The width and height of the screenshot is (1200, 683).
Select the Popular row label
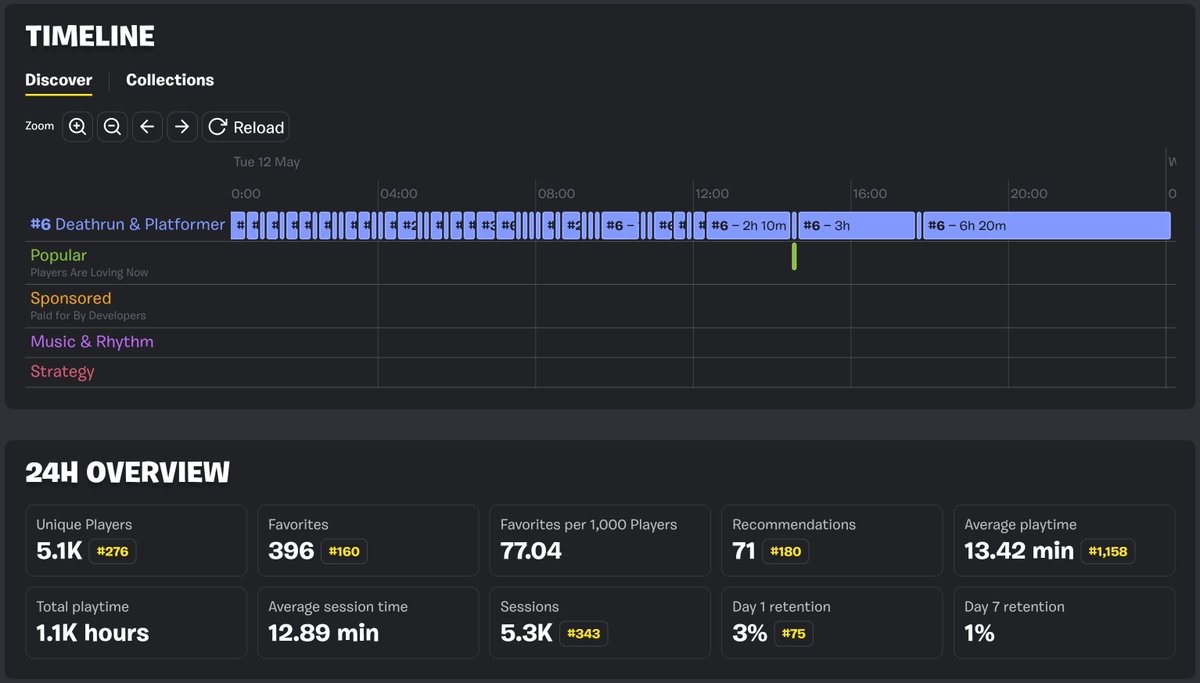tap(58, 255)
